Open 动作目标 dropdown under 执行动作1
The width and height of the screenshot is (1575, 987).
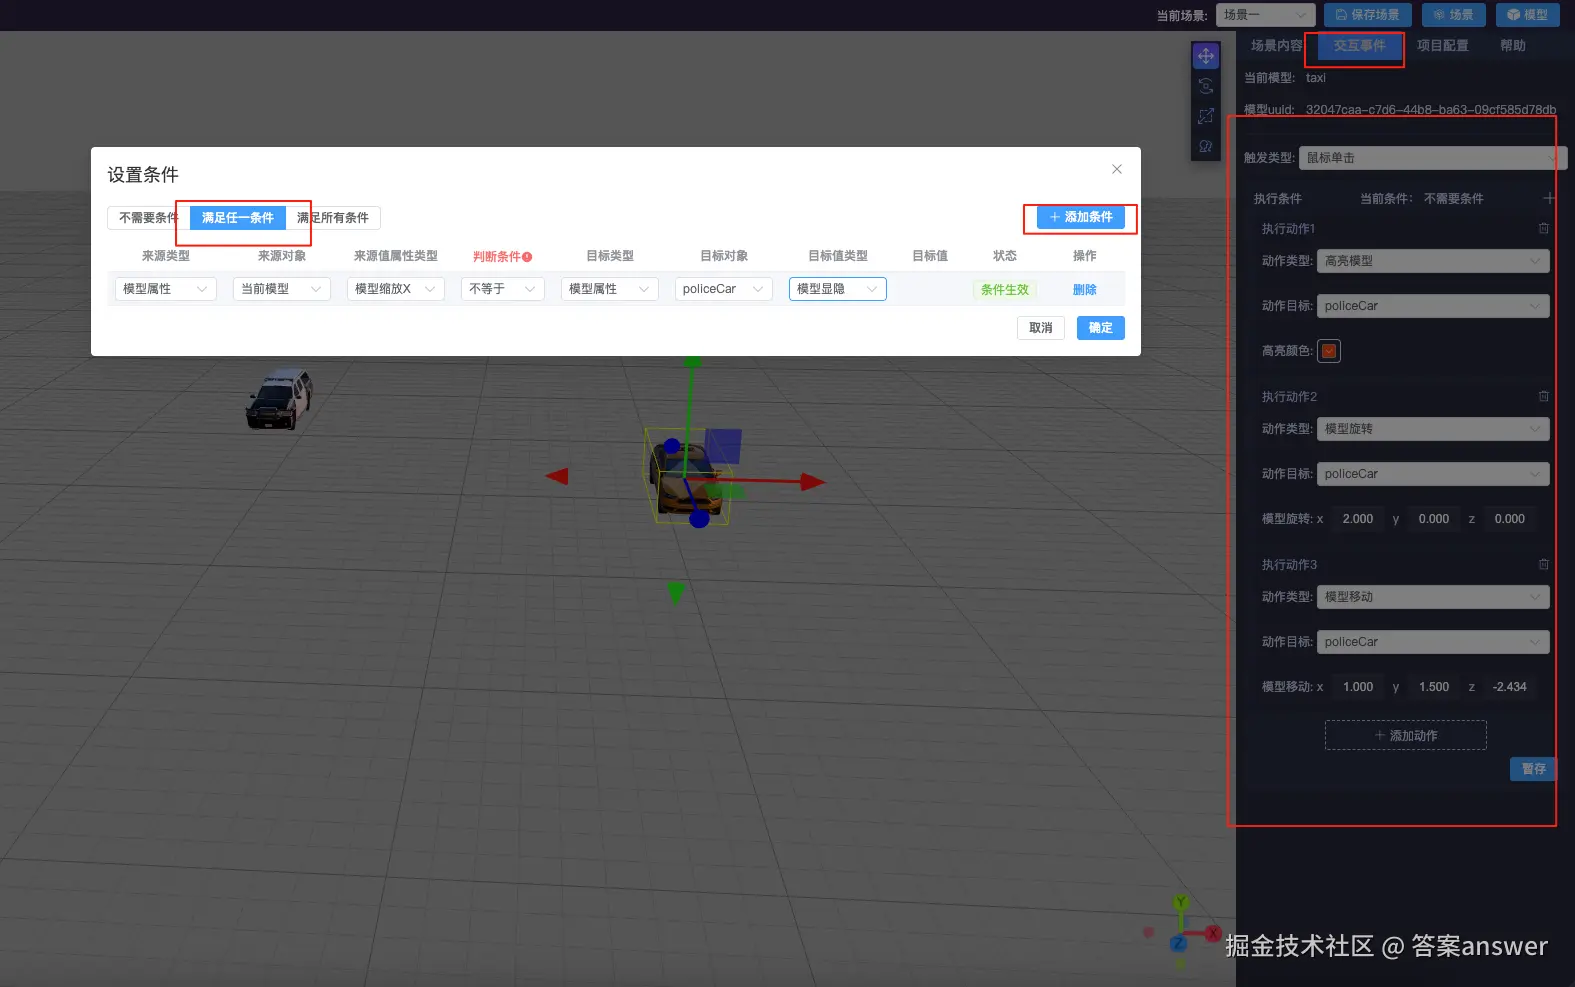point(1433,306)
